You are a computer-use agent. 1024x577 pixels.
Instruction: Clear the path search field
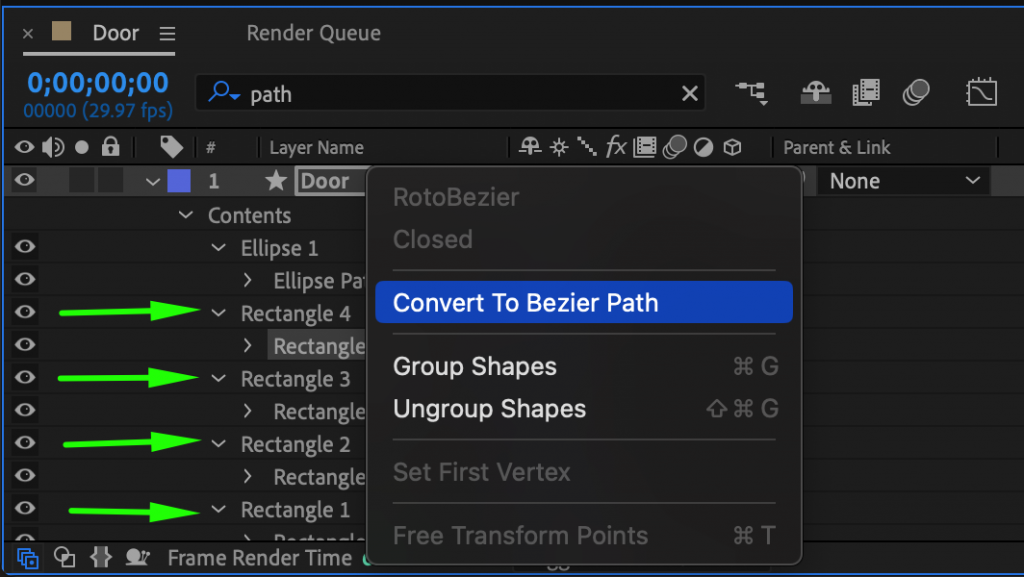[690, 93]
